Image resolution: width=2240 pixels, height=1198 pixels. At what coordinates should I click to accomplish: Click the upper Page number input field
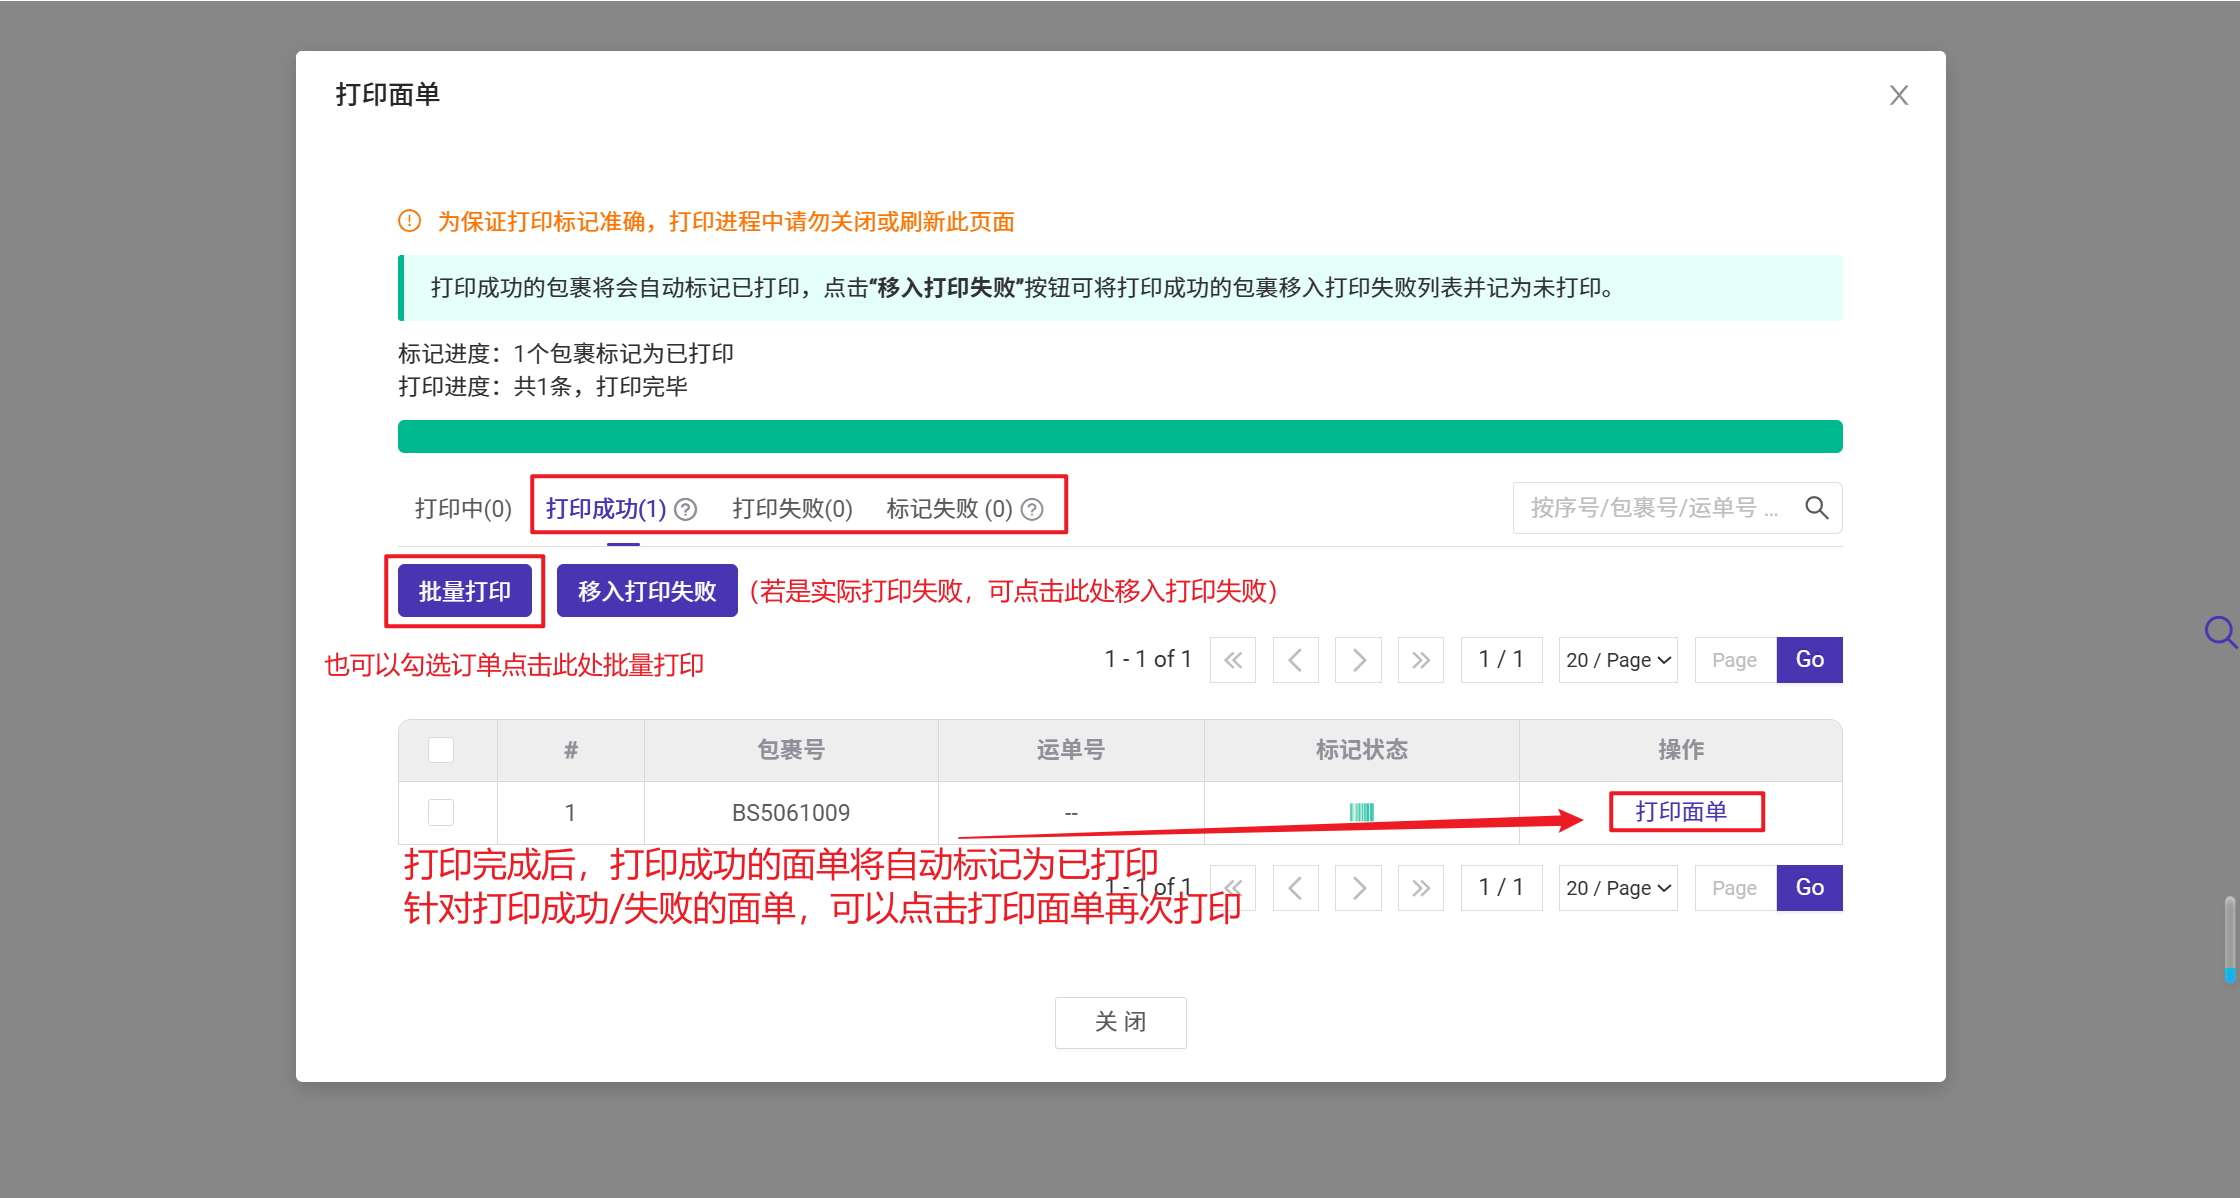[x=1735, y=660]
